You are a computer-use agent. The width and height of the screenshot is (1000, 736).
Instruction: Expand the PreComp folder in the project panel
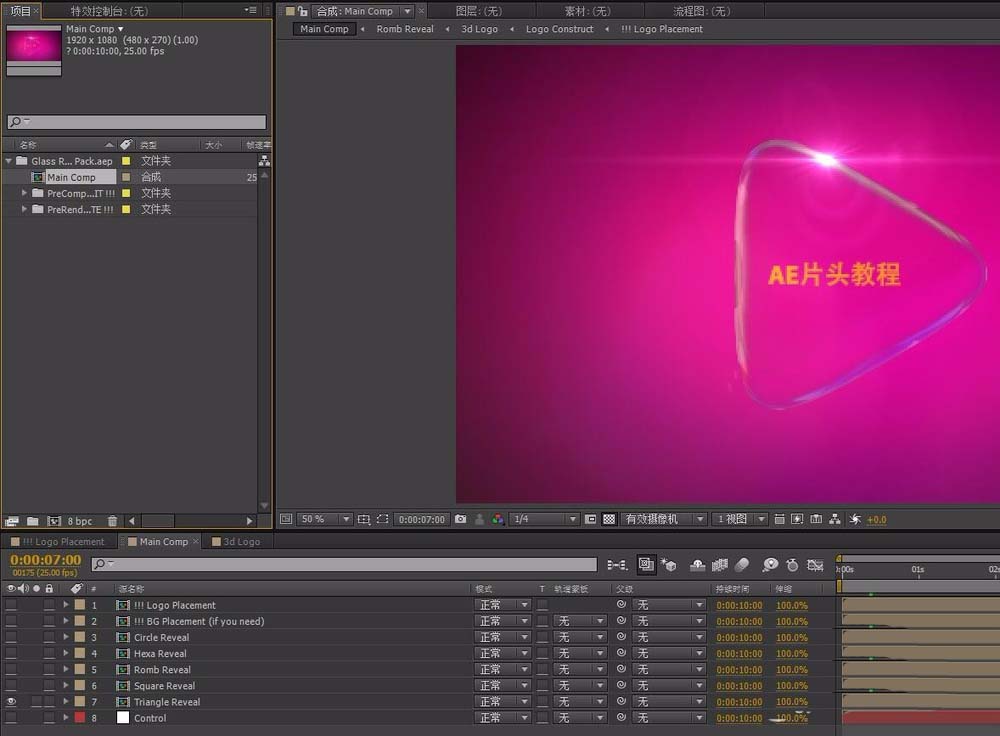pyautogui.click(x=24, y=193)
